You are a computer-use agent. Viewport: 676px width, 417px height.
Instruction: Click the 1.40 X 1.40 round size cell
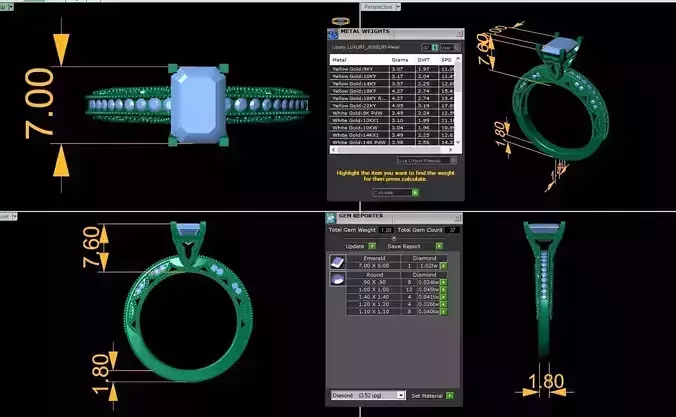pos(373,297)
